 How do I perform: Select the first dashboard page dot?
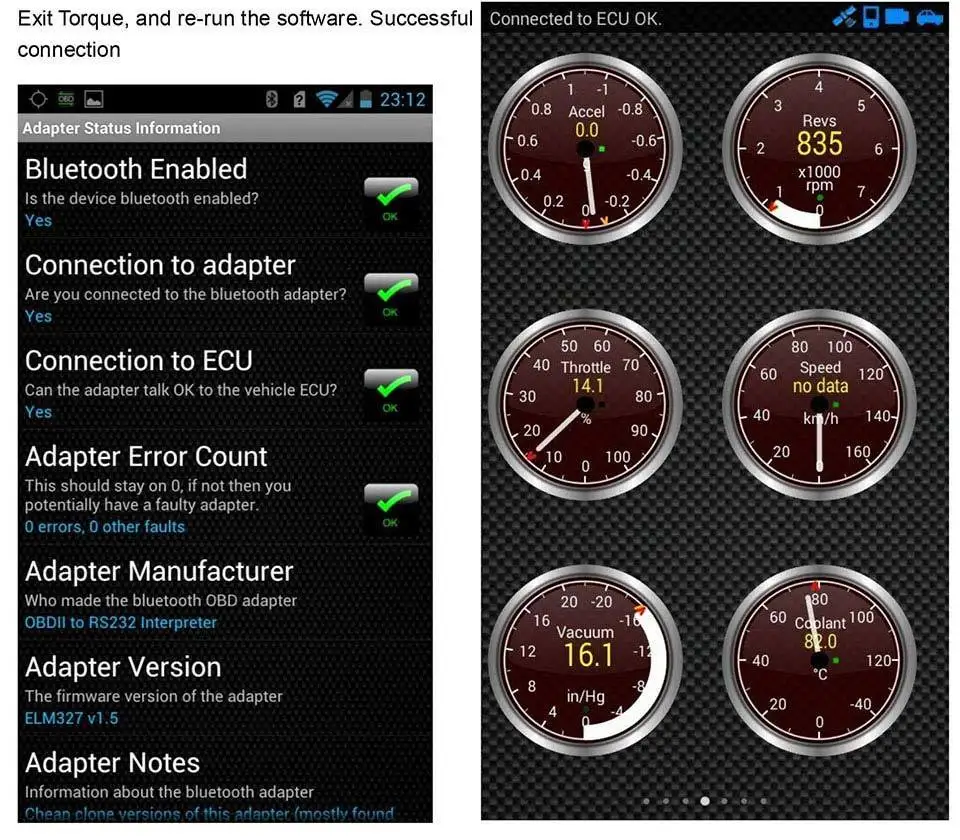click(x=647, y=802)
